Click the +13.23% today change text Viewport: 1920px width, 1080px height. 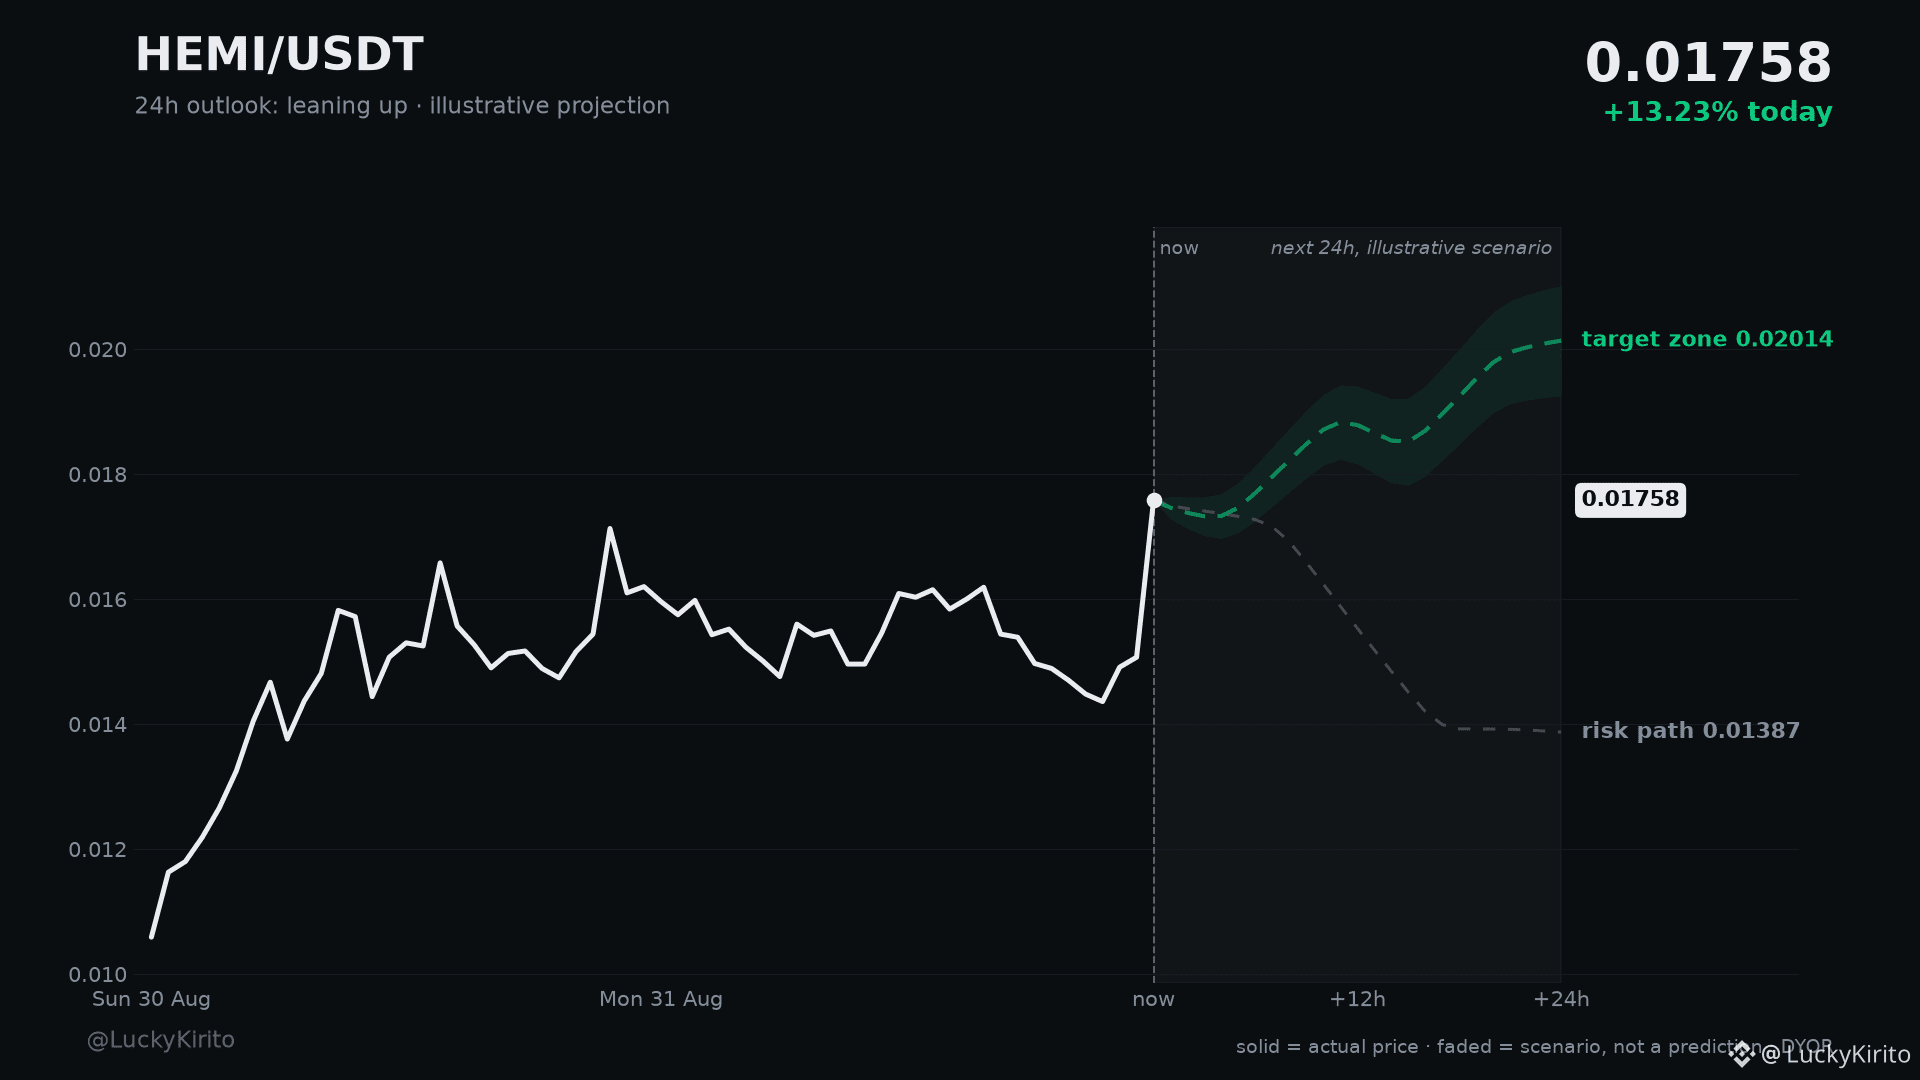(x=1717, y=112)
